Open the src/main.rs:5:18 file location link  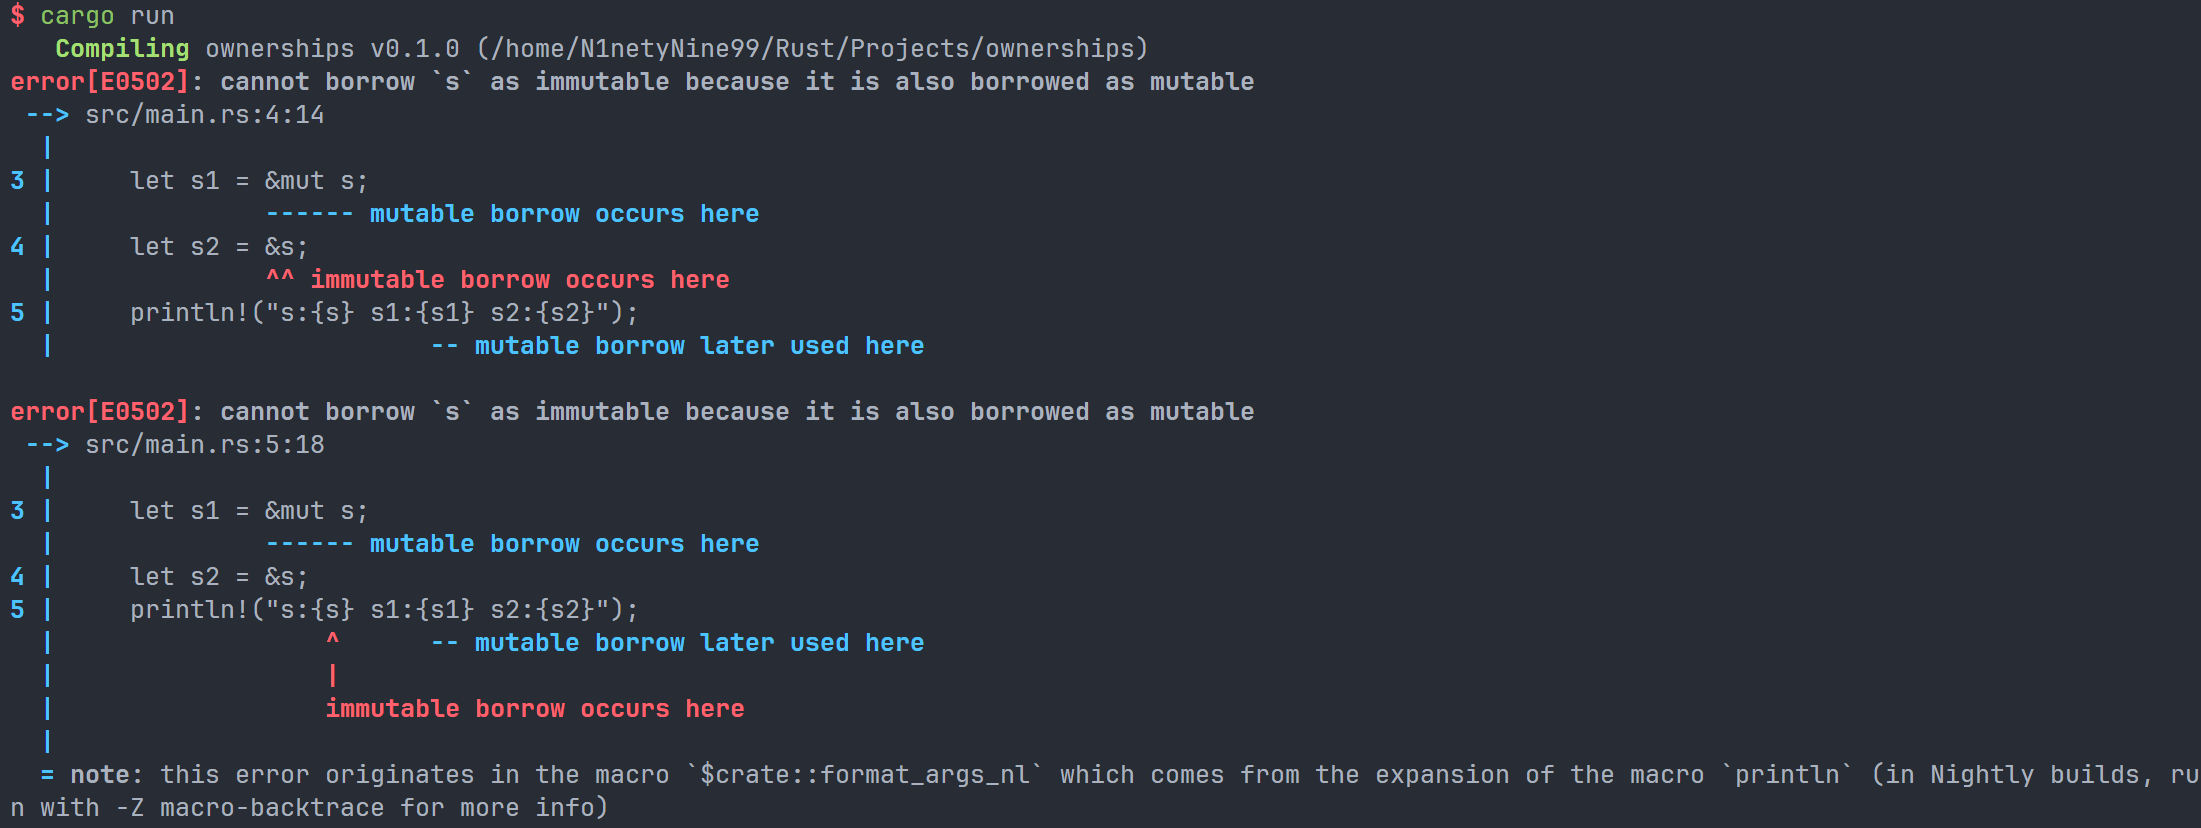[x=204, y=445]
